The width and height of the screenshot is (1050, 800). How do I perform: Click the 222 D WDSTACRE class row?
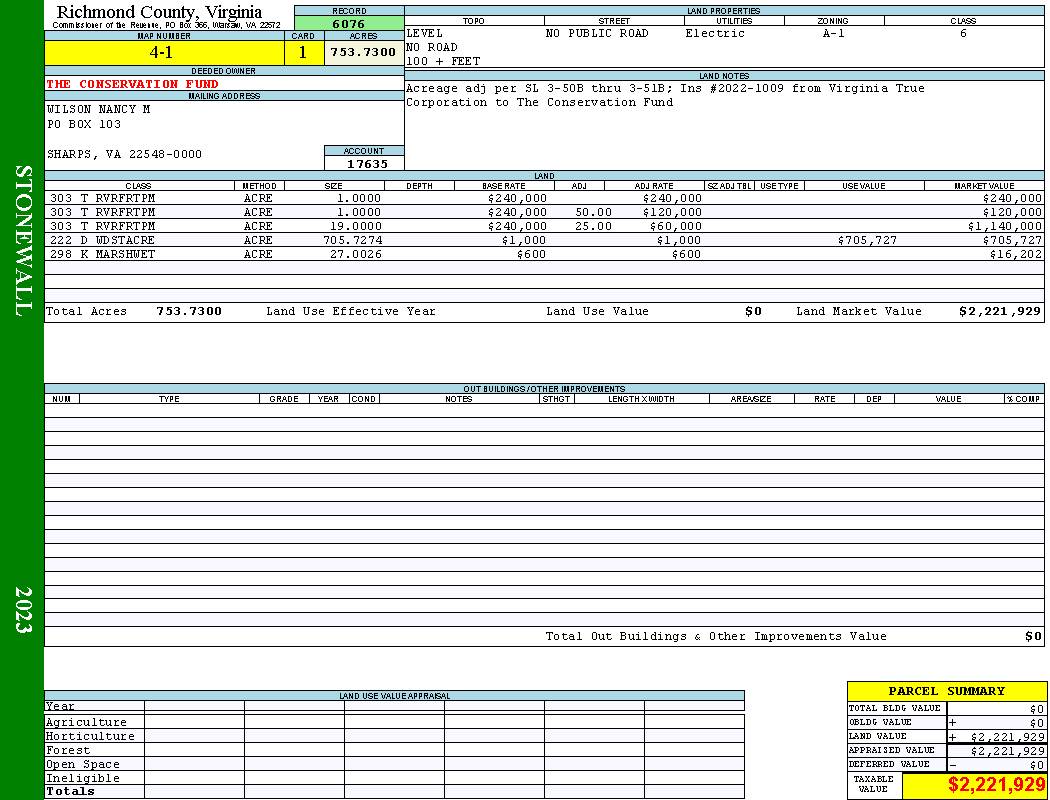click(x=102, y=240)
